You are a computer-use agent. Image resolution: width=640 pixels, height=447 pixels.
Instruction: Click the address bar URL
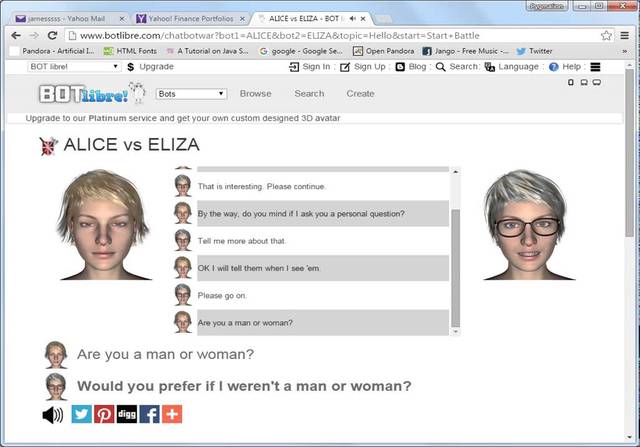280,36
